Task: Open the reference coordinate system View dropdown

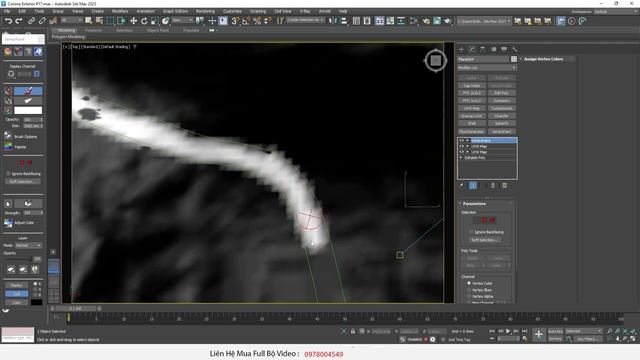Action: 182,20
